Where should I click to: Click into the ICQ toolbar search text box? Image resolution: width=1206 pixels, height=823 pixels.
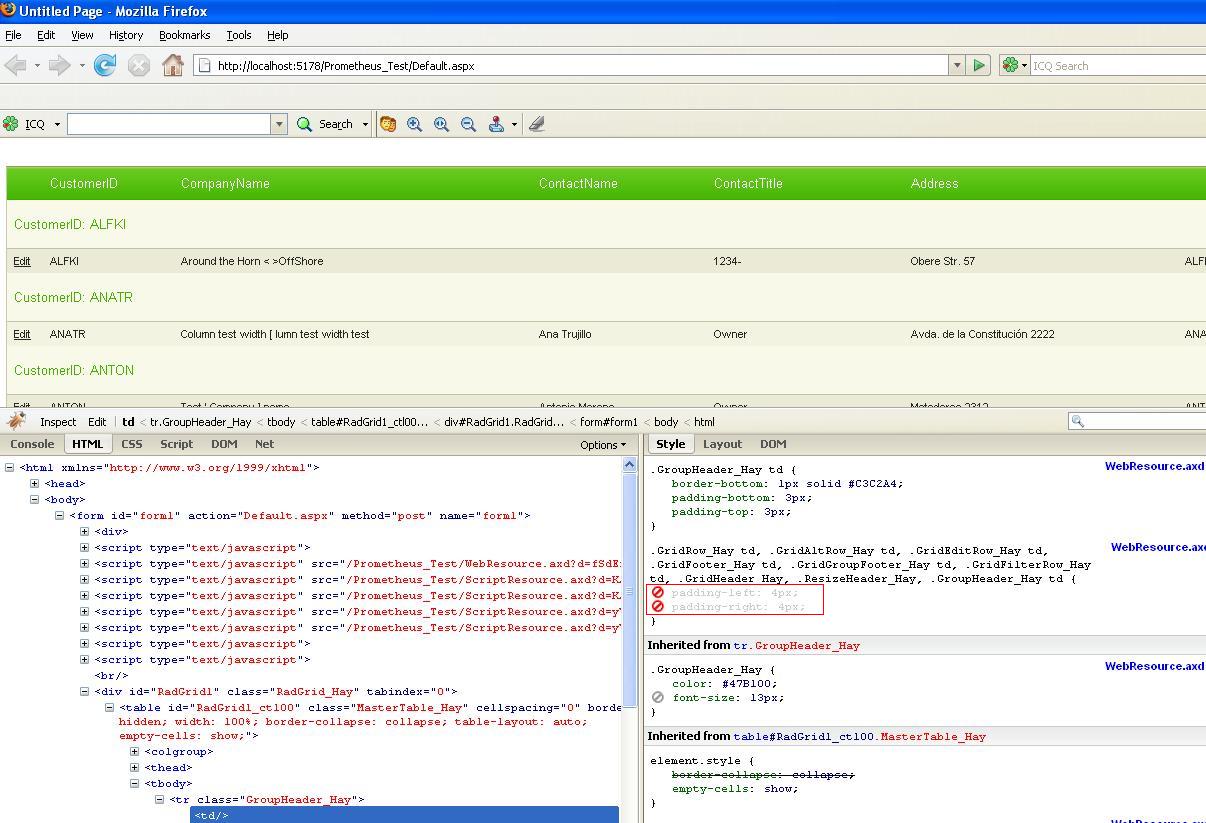pyautogui.click(x=169, y=124)
